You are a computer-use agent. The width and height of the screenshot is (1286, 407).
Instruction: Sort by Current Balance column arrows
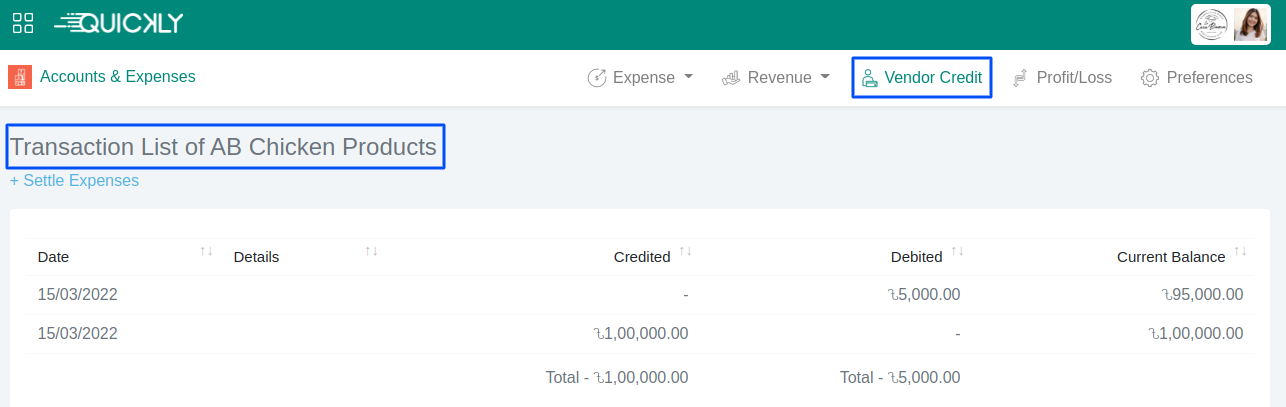click(1240, 251)
